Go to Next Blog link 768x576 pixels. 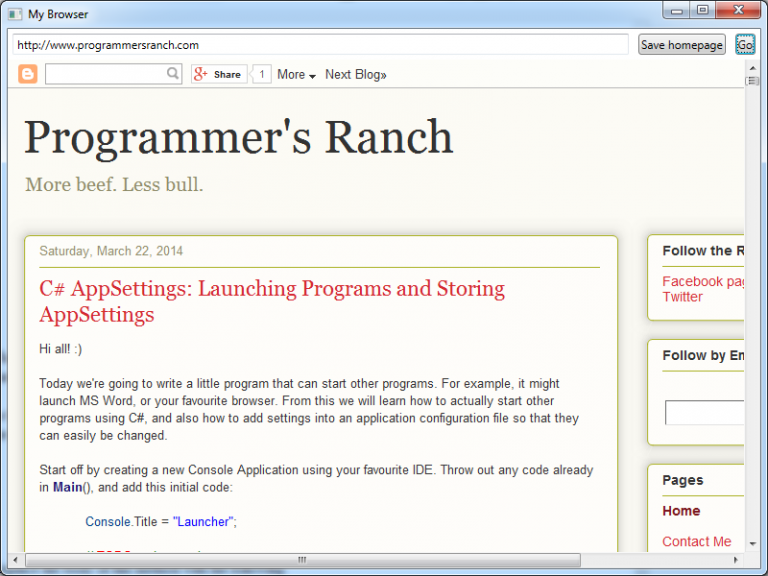tap(355, 74)
